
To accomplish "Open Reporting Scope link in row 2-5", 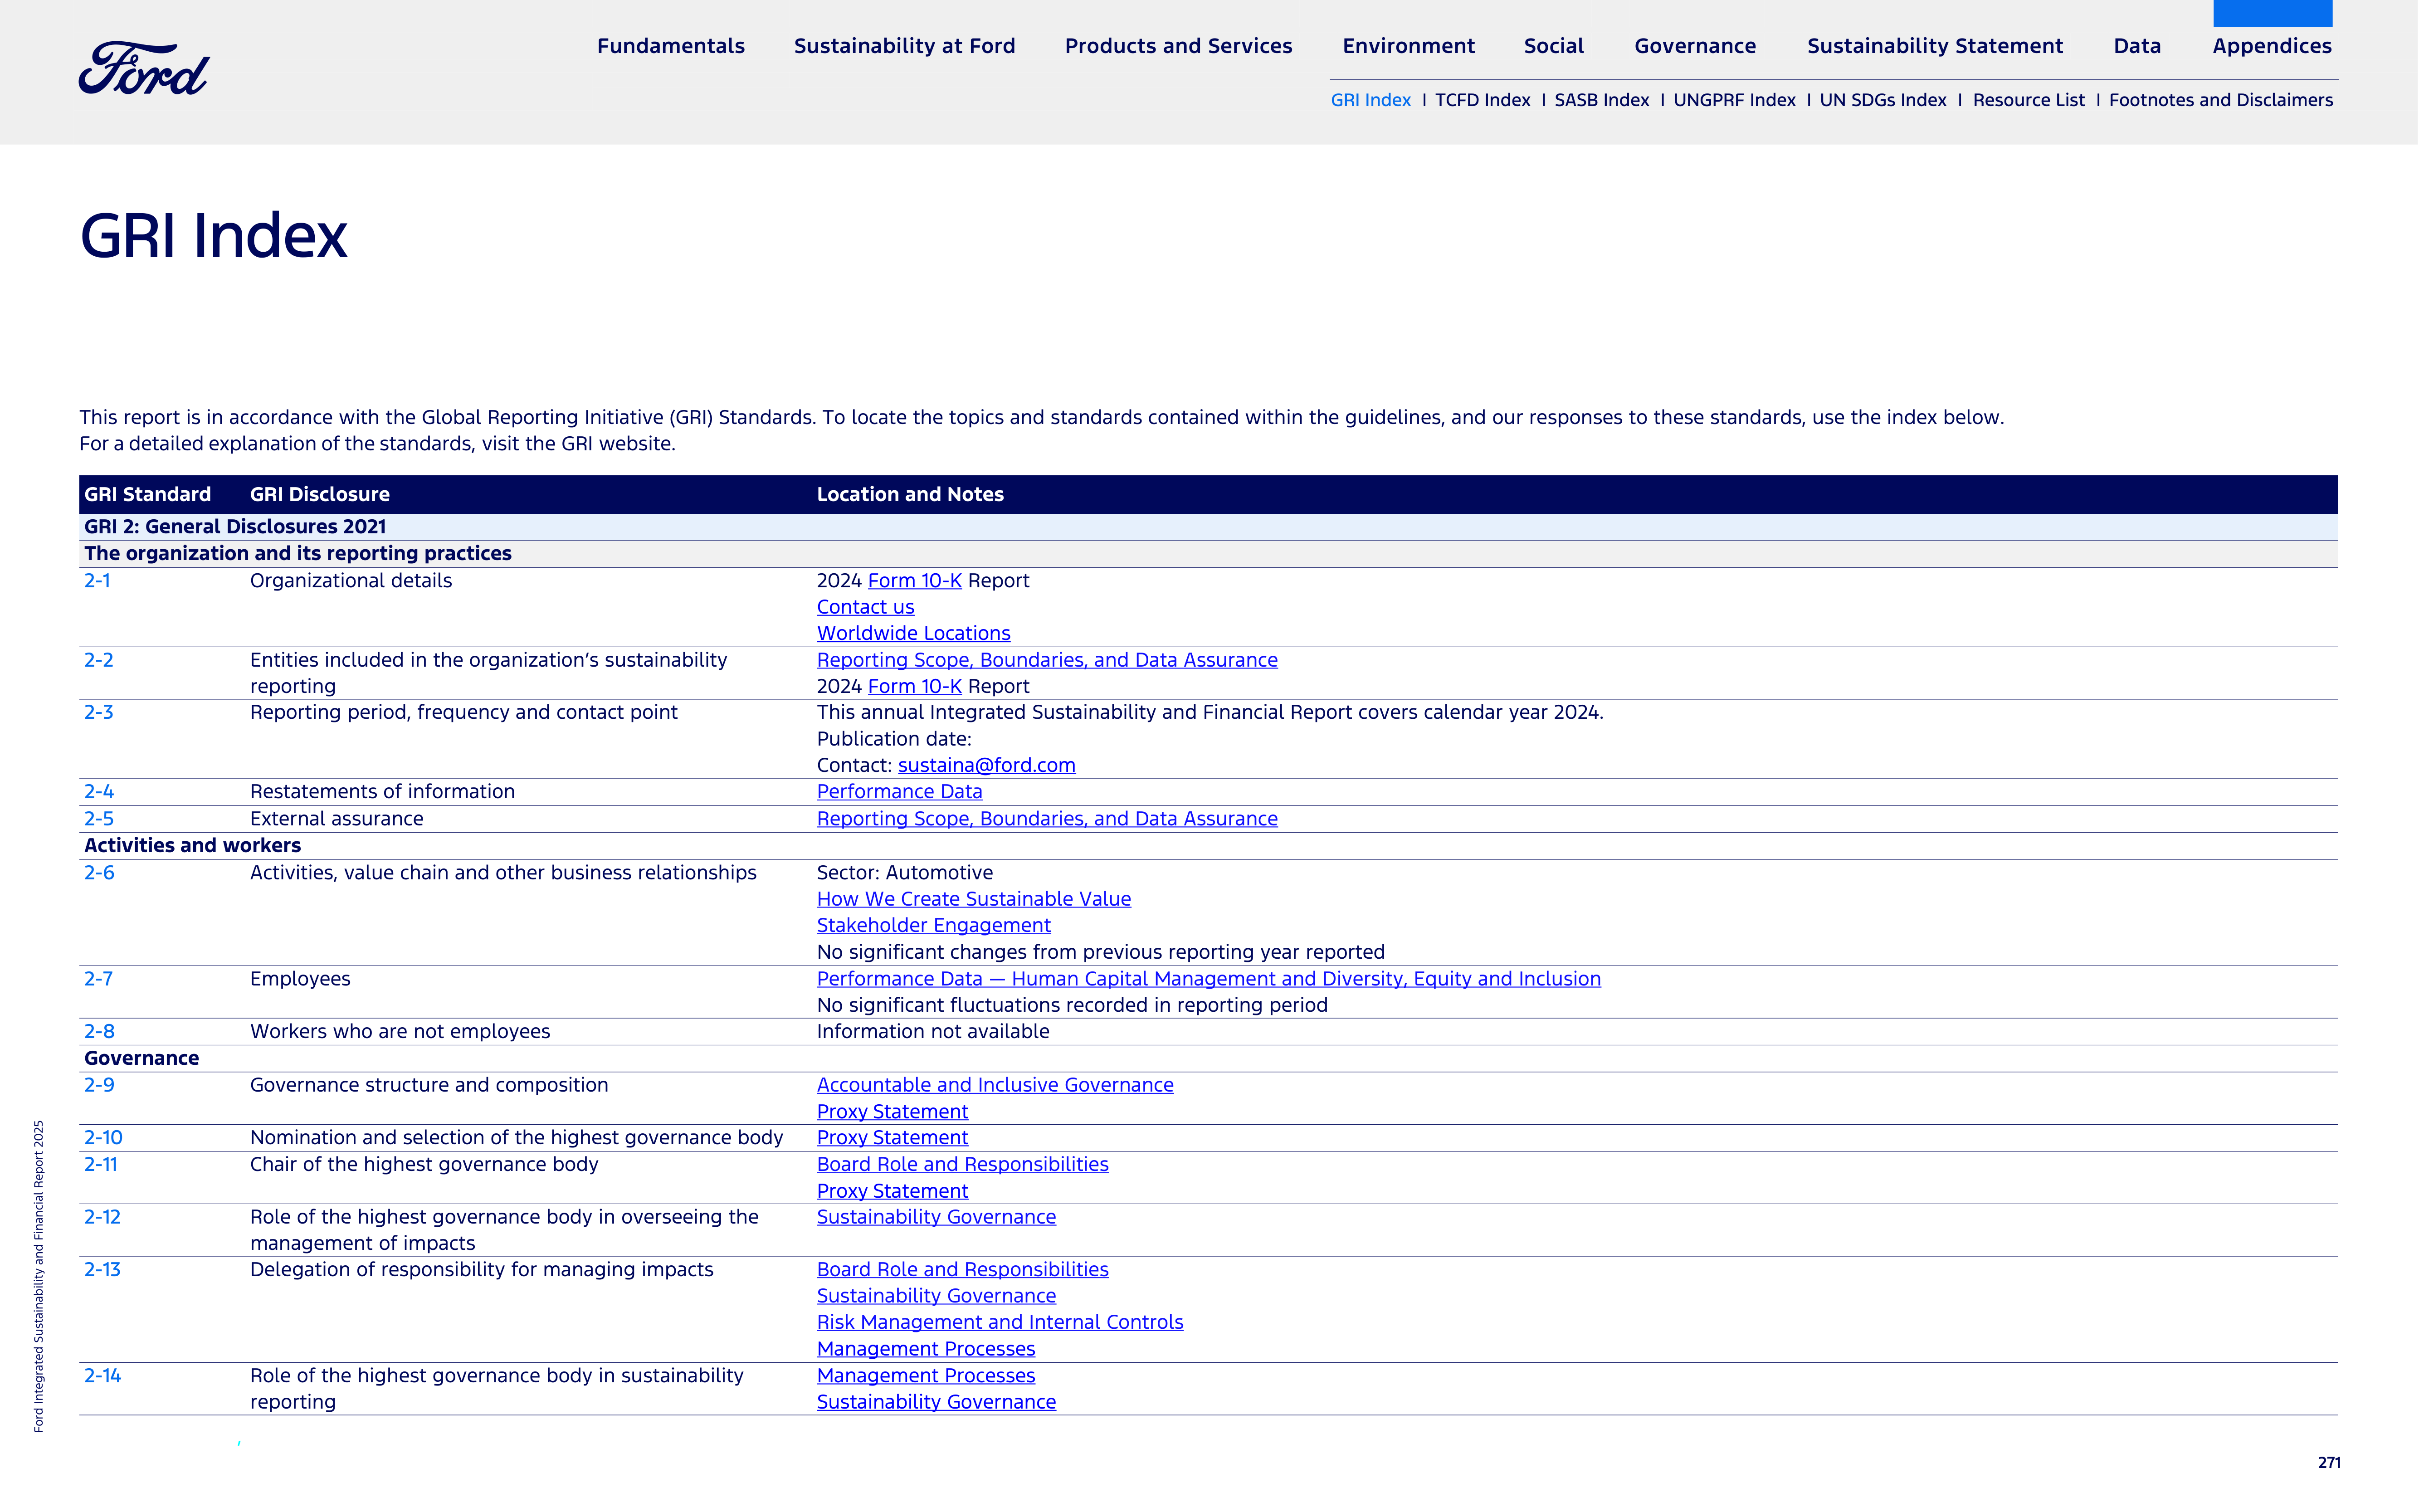I will 1047,819.
